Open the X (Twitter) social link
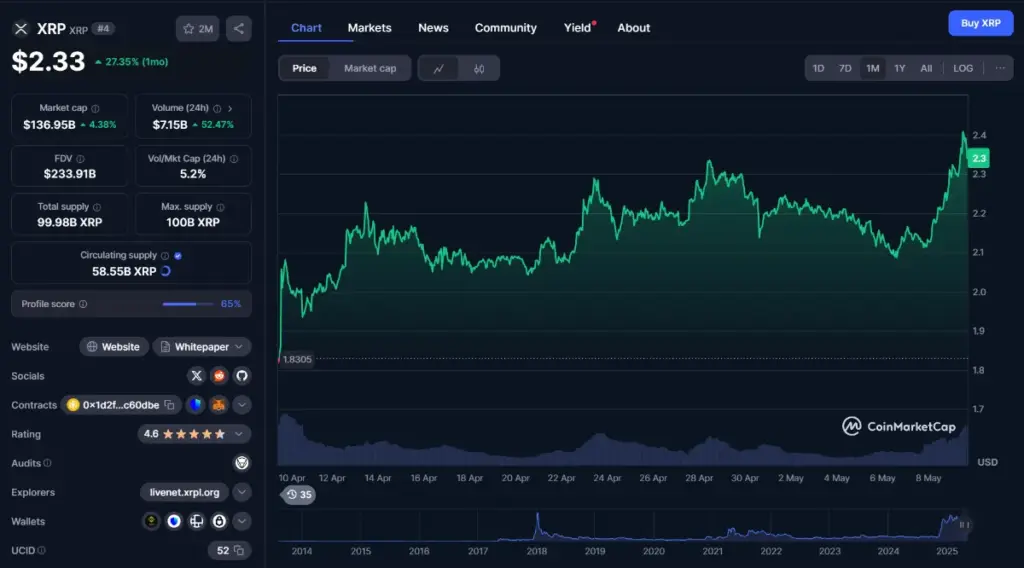 point(196,375)
